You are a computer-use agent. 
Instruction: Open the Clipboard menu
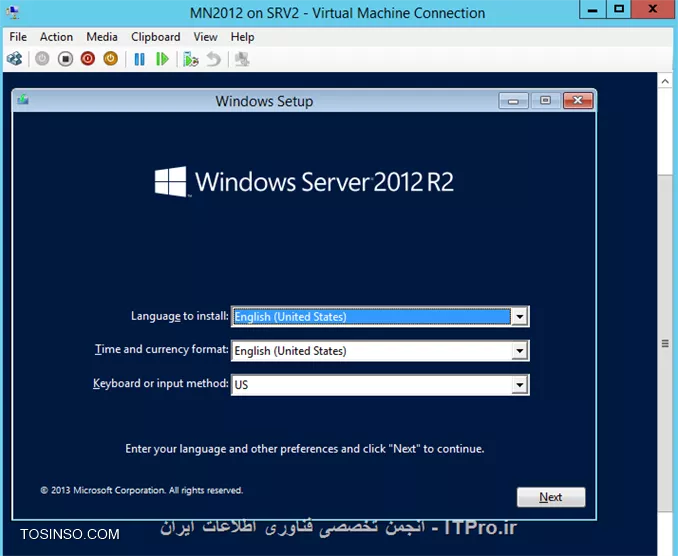point(156,37)
